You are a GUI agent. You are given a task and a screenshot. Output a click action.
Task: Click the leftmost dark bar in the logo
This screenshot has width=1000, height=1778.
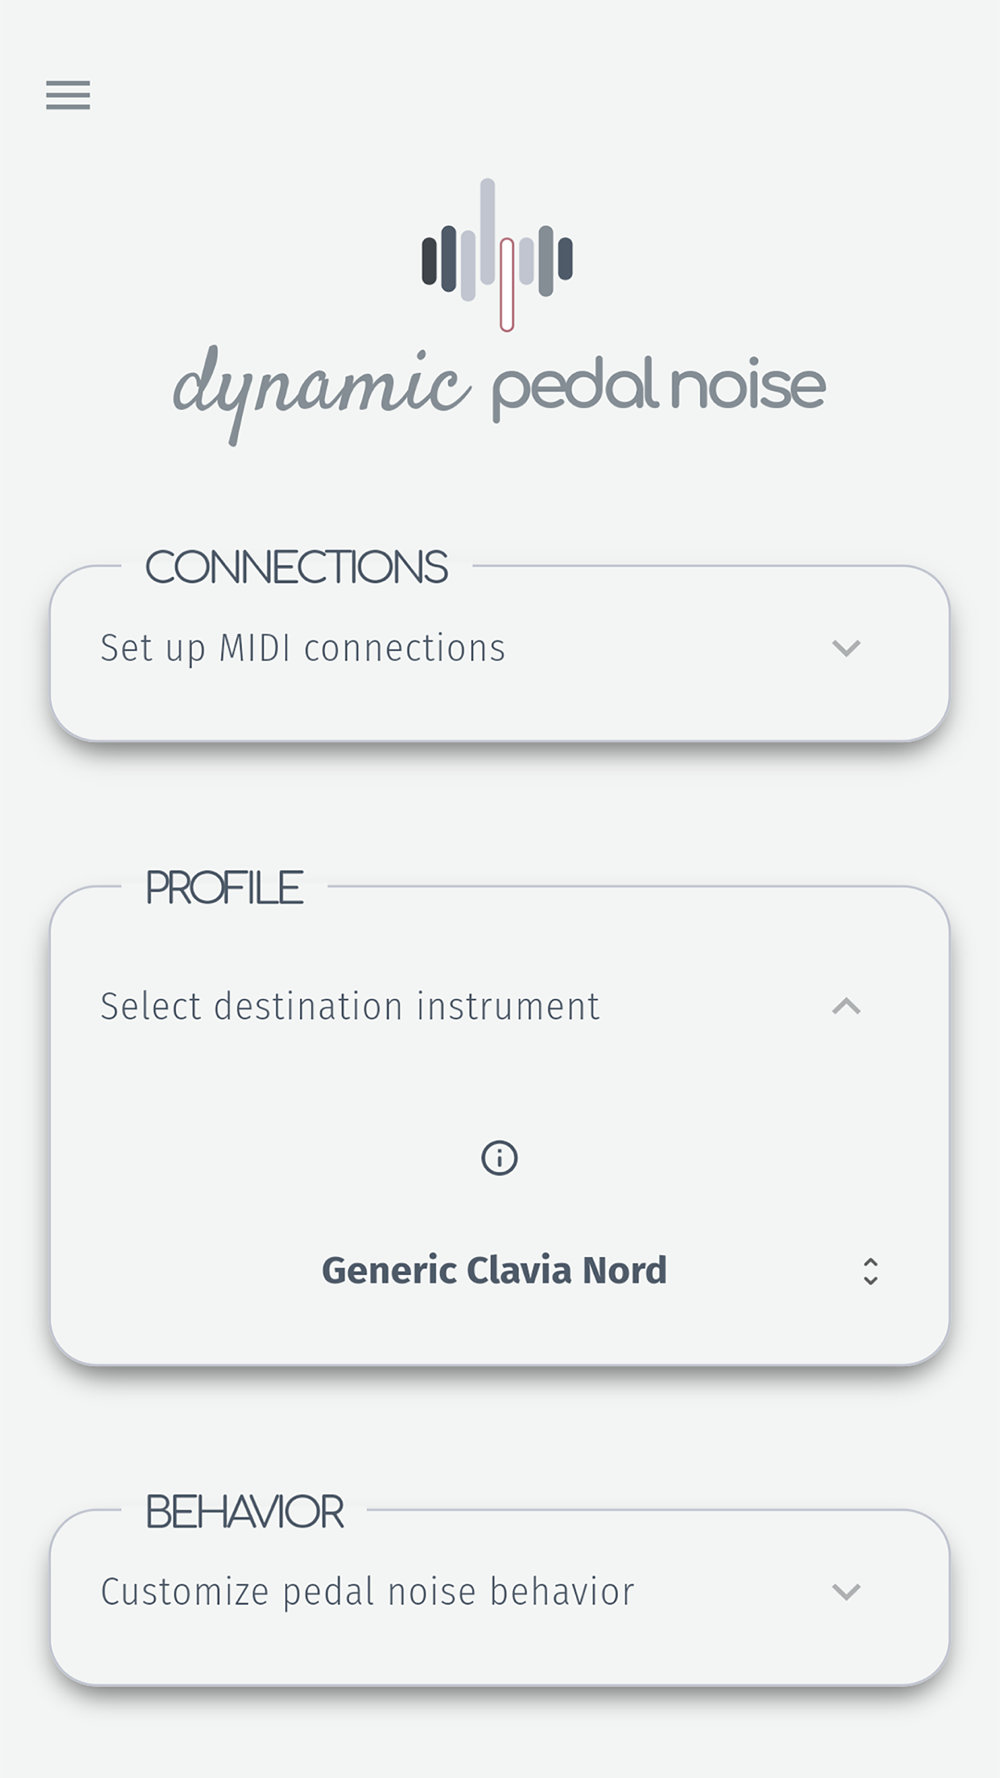429,259
